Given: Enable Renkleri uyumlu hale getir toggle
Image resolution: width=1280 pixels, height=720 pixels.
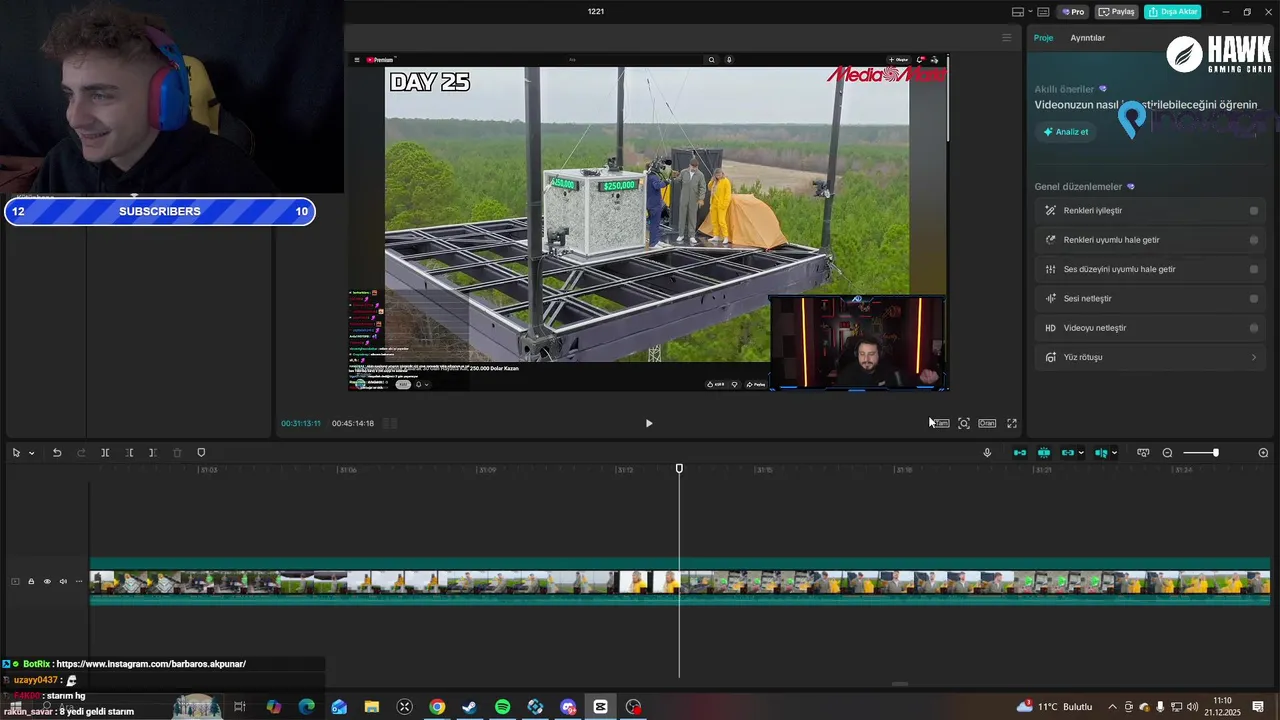Looking at the screenshot, I should pyautogui.click(x=1253, y=240).
